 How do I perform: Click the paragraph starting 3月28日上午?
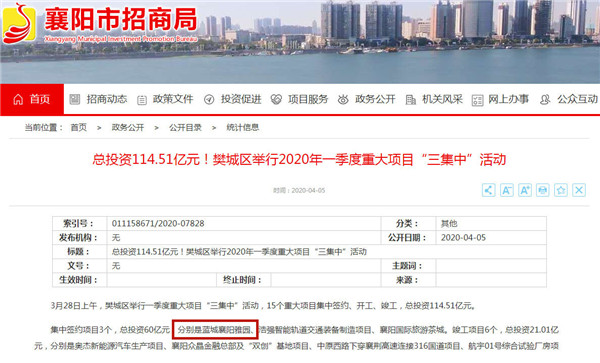click(x=263, y=306)
